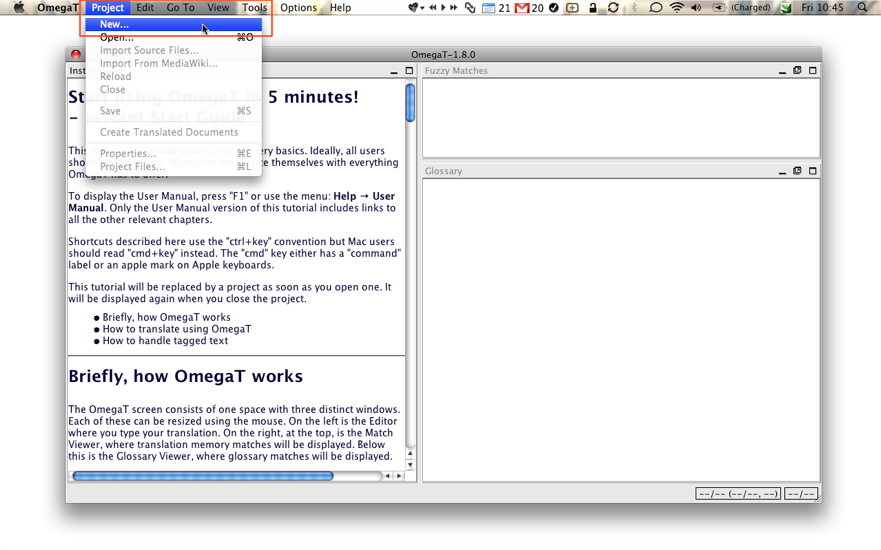Open Spotlight search magnifier icon

pos(862,7)
